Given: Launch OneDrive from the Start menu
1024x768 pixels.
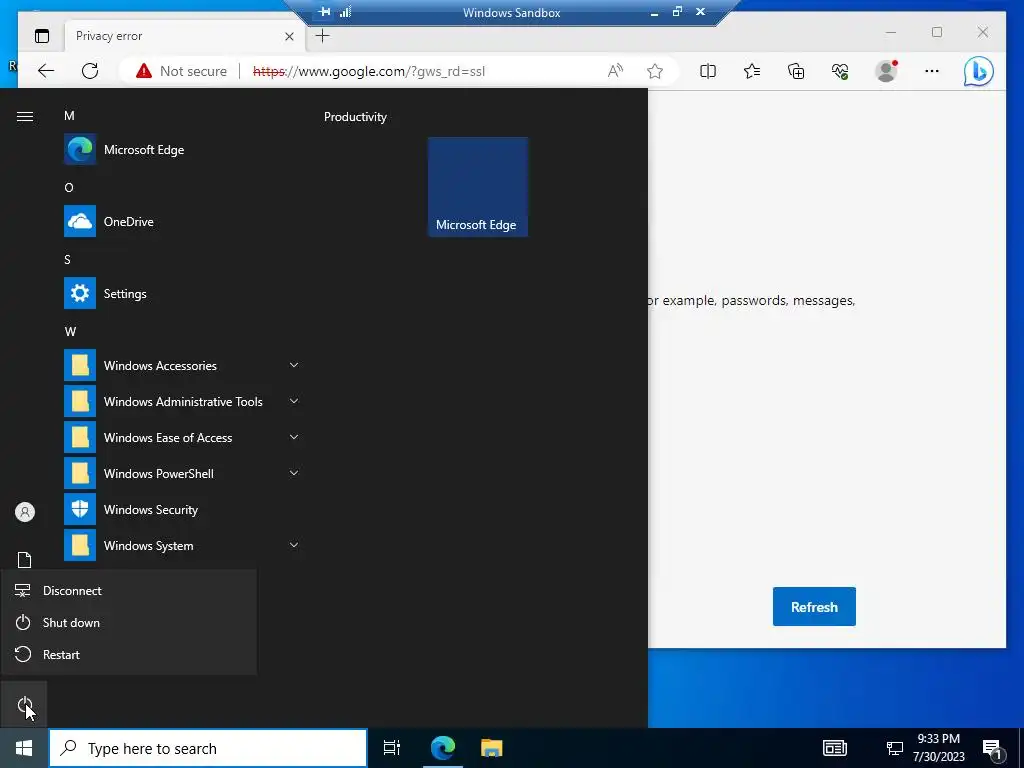Looking at the screenshot, I should click(x=183, y=221).
